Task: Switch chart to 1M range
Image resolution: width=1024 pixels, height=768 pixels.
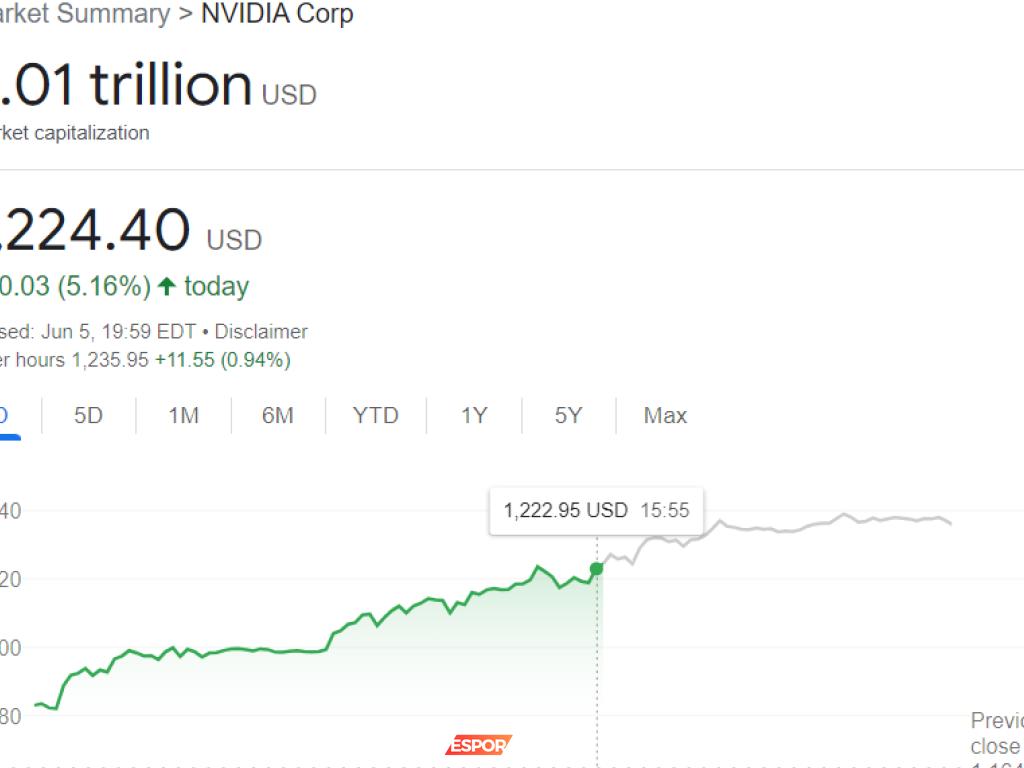Action: pyautogui.click(x=183, y=415)
